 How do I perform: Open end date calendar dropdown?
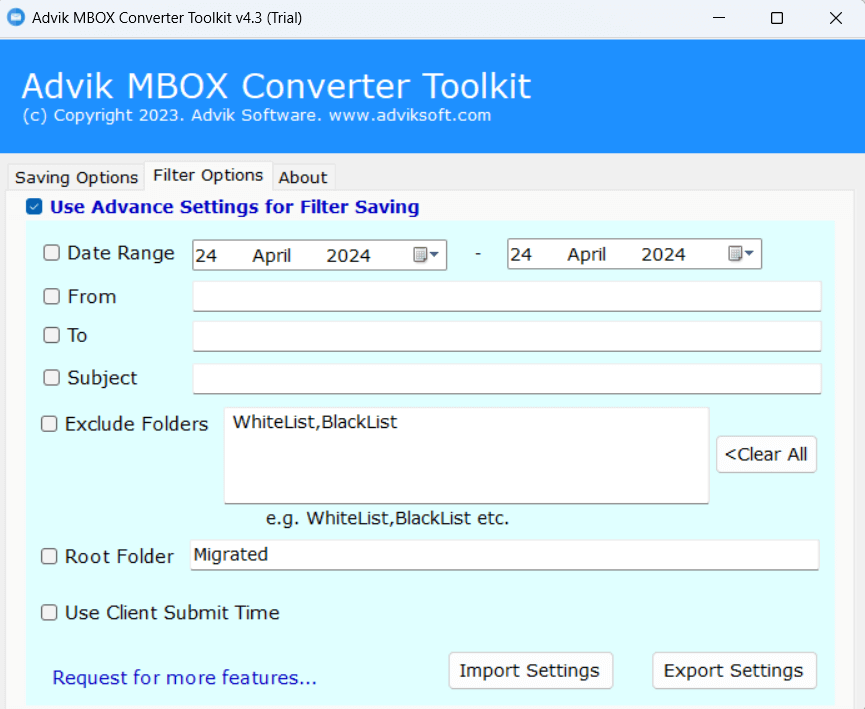tap(741, 253)
